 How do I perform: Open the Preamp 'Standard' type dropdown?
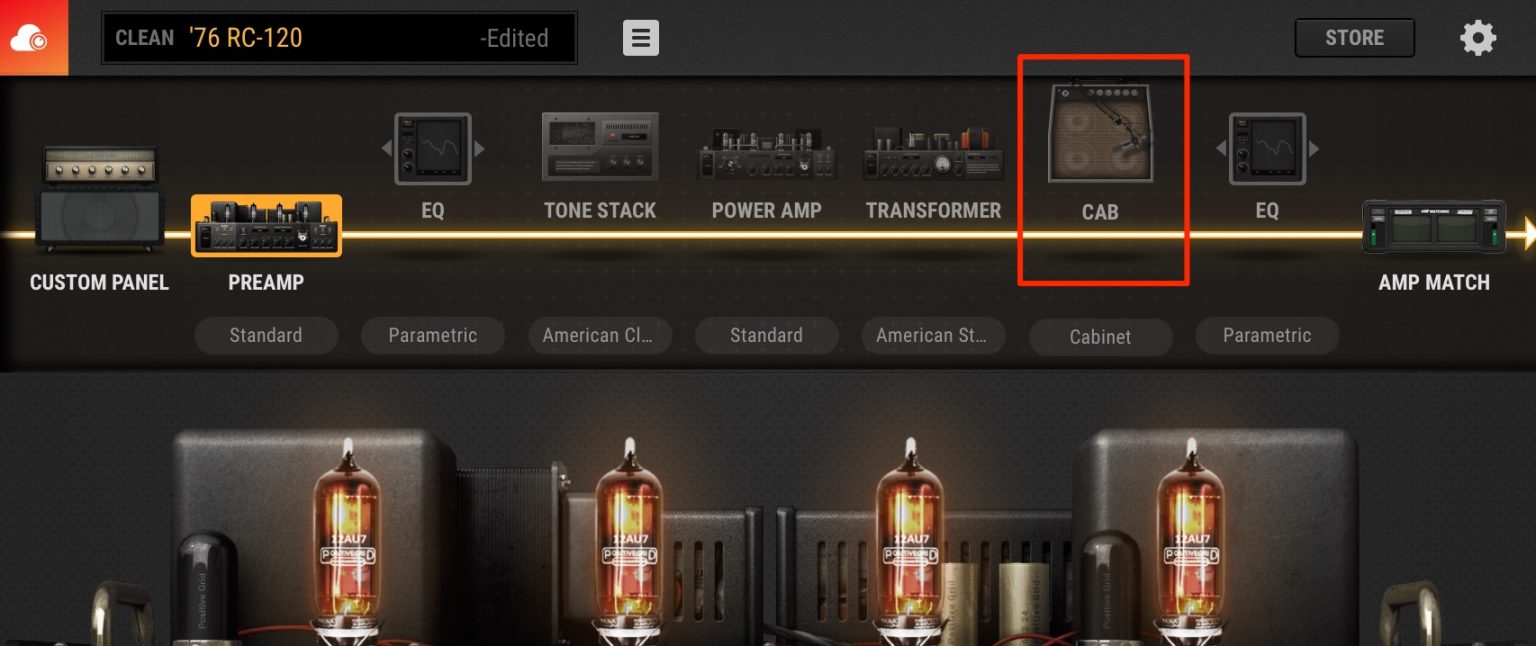click(x=266, y=336)
